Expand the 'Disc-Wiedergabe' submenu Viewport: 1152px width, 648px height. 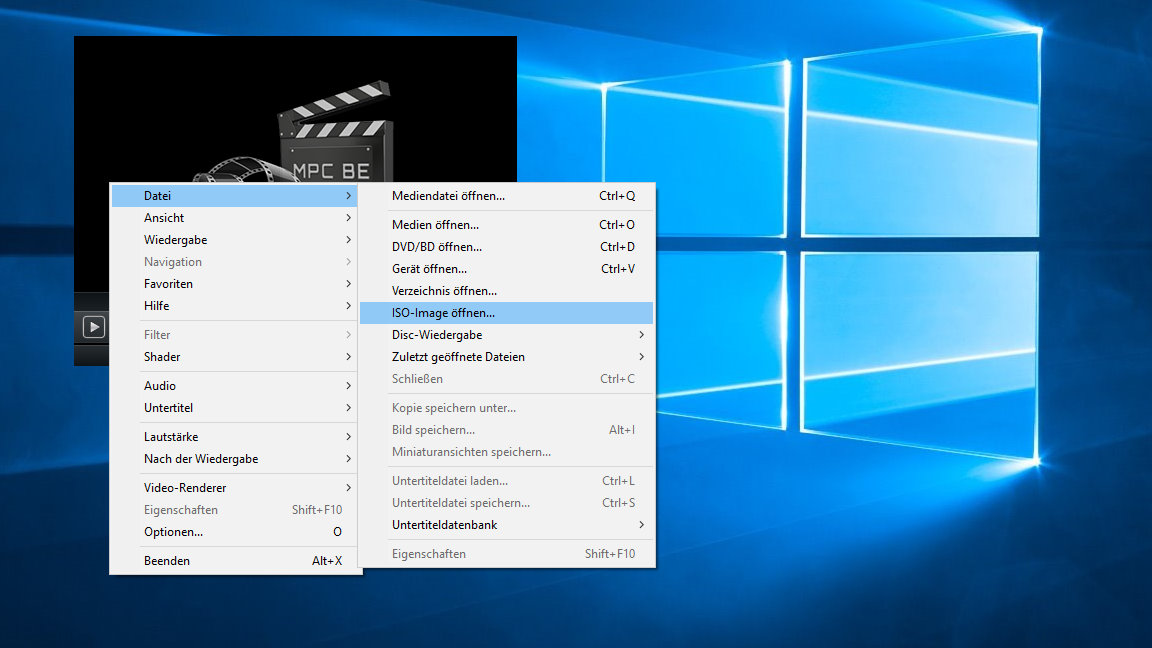(436, 335)
